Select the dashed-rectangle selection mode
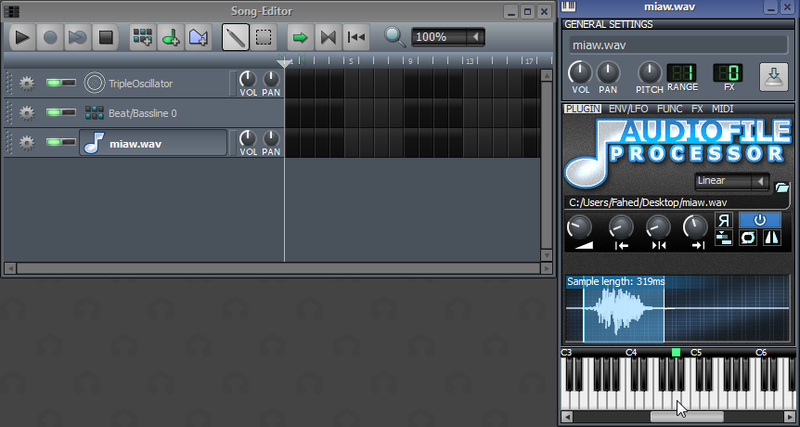800x427 pixels. coord(263,37)
